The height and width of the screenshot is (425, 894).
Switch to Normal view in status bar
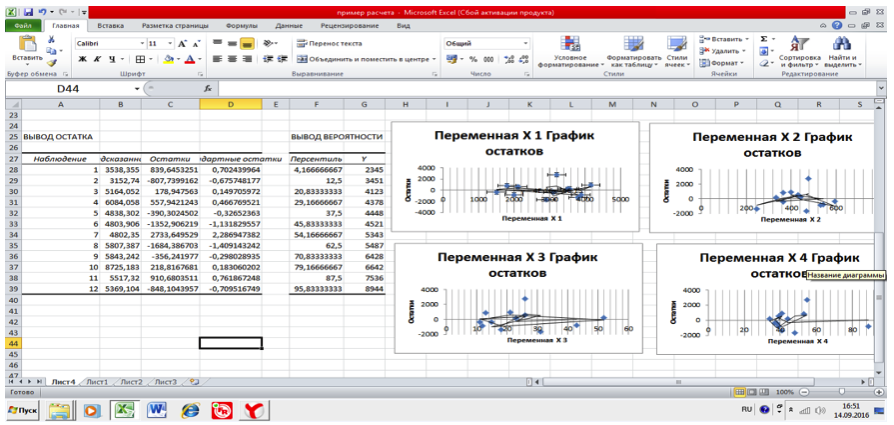[739, 392]
